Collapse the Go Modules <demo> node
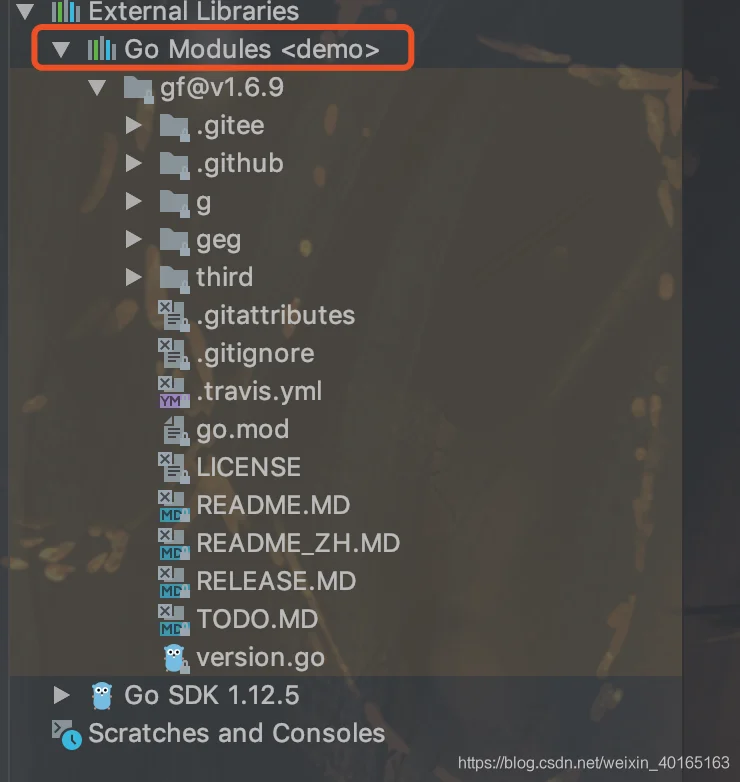Image resolution: width=740 pixels, height=782 pixels. [61, 49]
